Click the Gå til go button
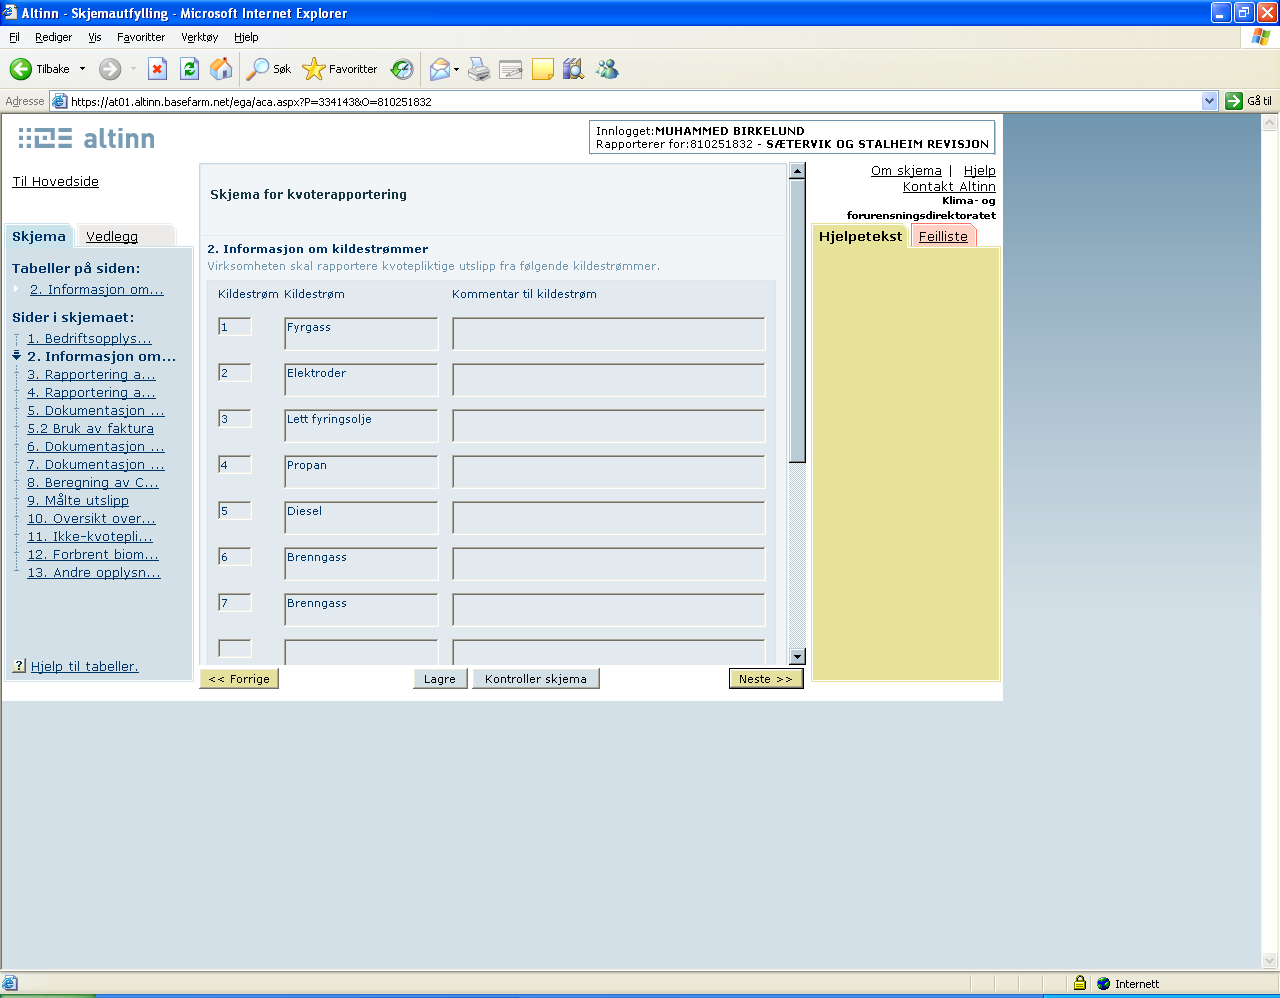 (x=1249, y=101)
